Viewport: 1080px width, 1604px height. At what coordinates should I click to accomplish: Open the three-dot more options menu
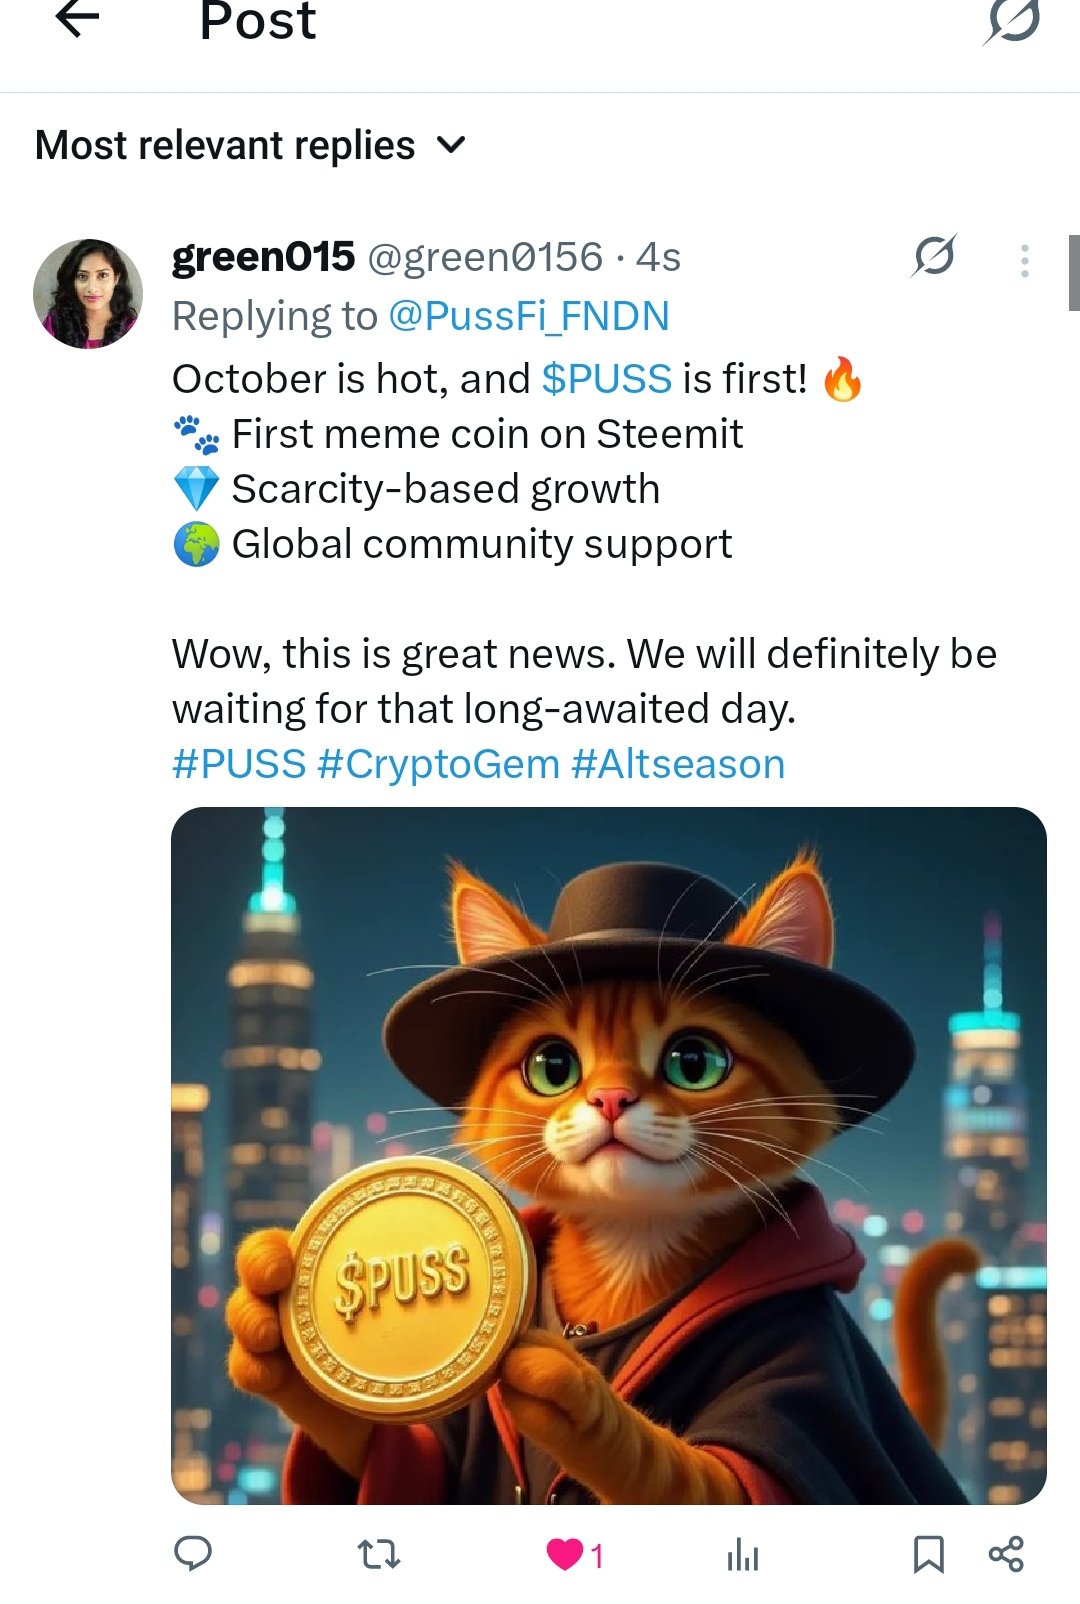tap(1024, 260)
